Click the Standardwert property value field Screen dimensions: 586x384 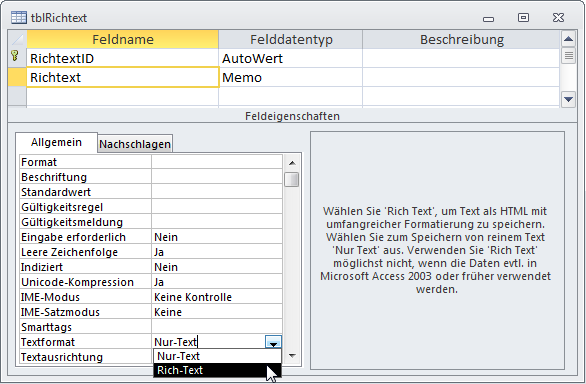tap(217, 192)
